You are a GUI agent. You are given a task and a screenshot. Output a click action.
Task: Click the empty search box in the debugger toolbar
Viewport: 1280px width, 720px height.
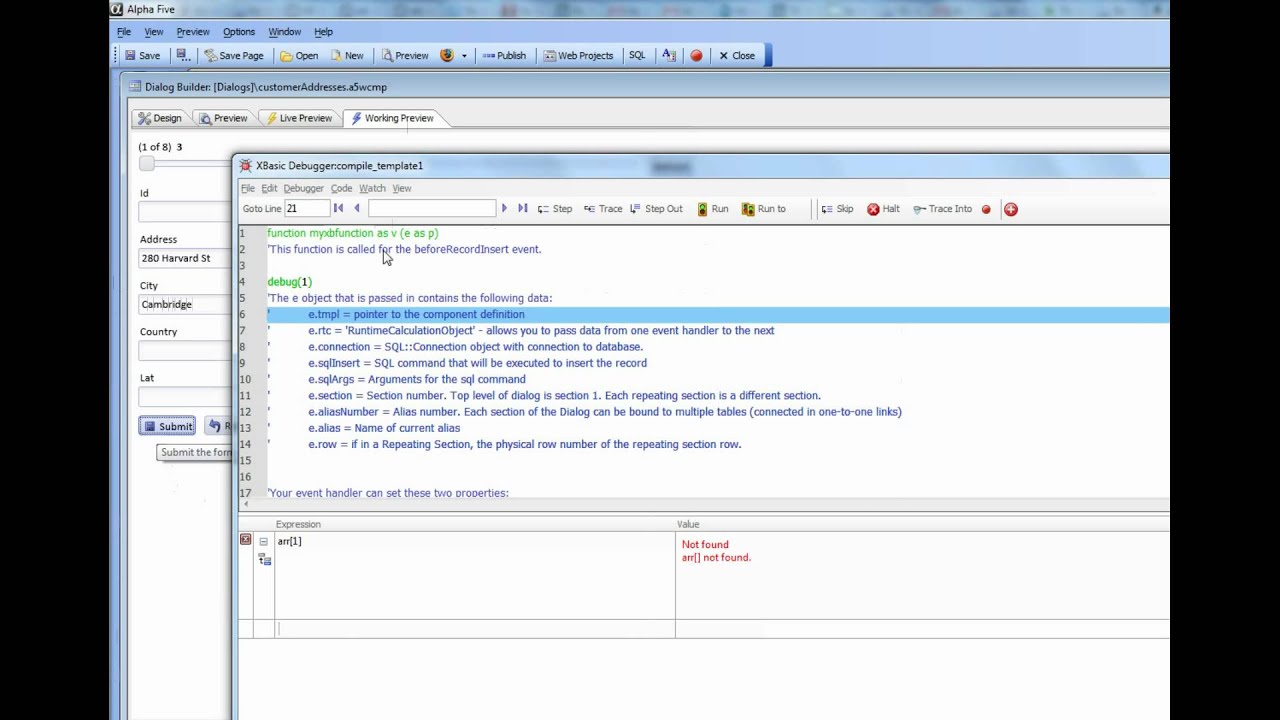[x=432, y=209]
